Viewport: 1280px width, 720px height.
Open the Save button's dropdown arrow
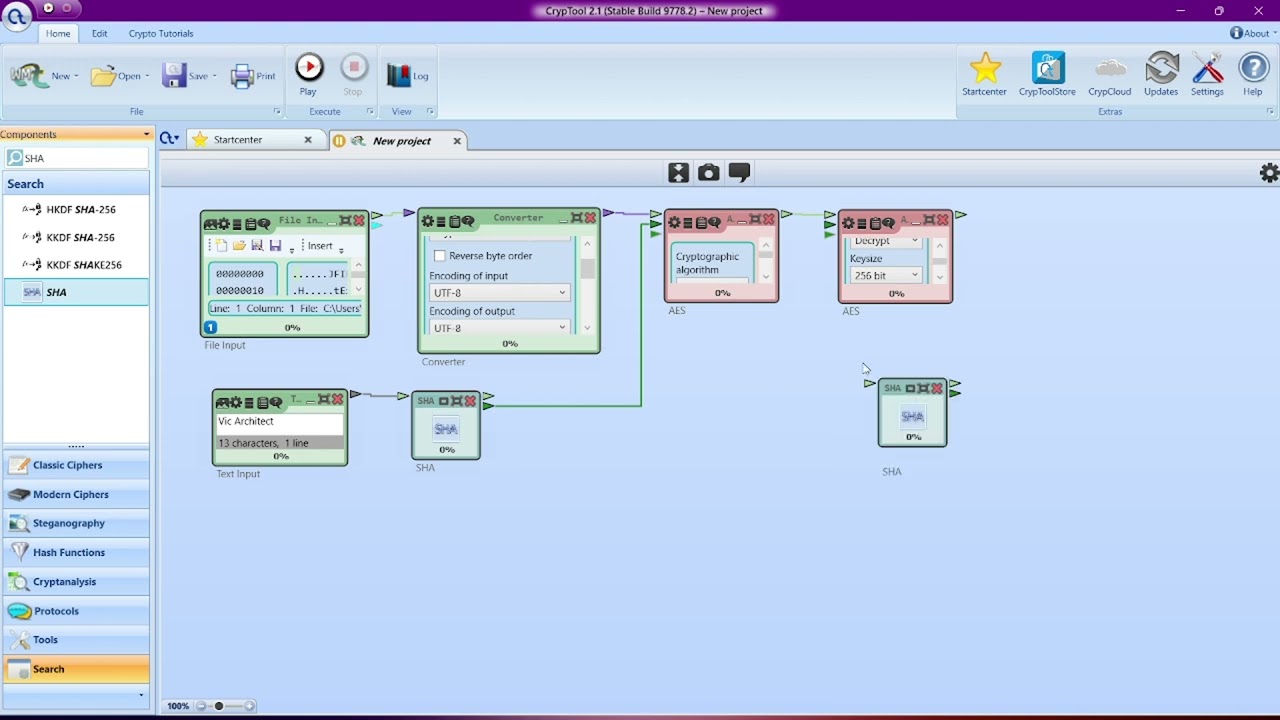click(x=214, y=76)
